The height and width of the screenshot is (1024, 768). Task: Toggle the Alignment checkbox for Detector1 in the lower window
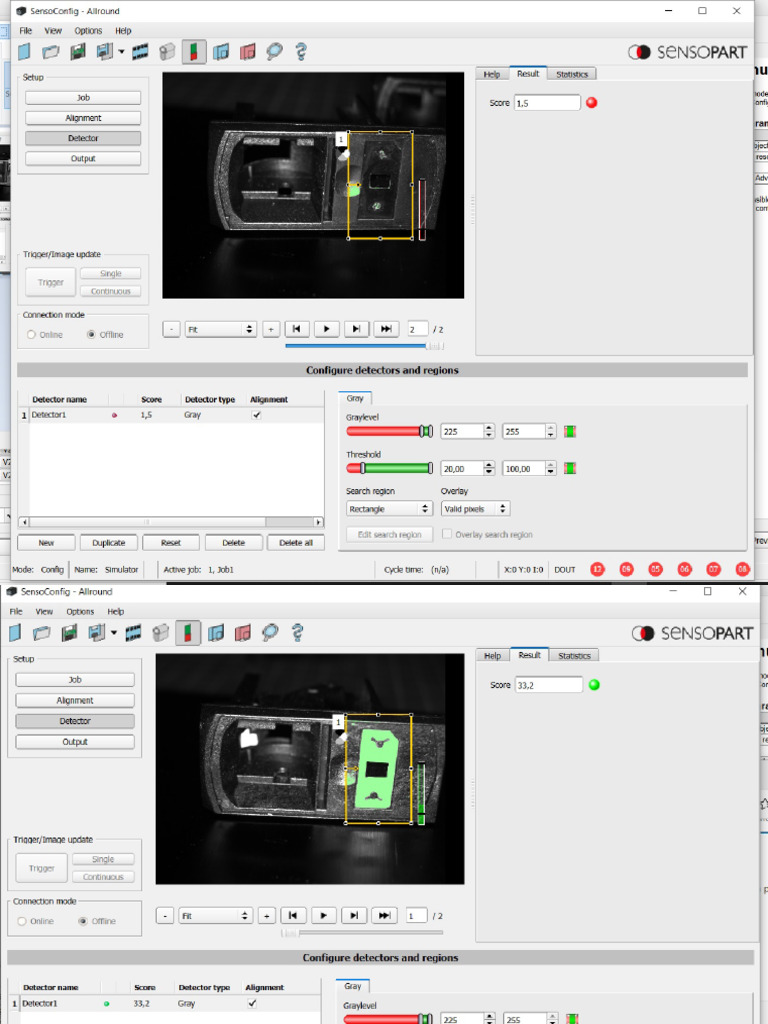[251, 1003]
